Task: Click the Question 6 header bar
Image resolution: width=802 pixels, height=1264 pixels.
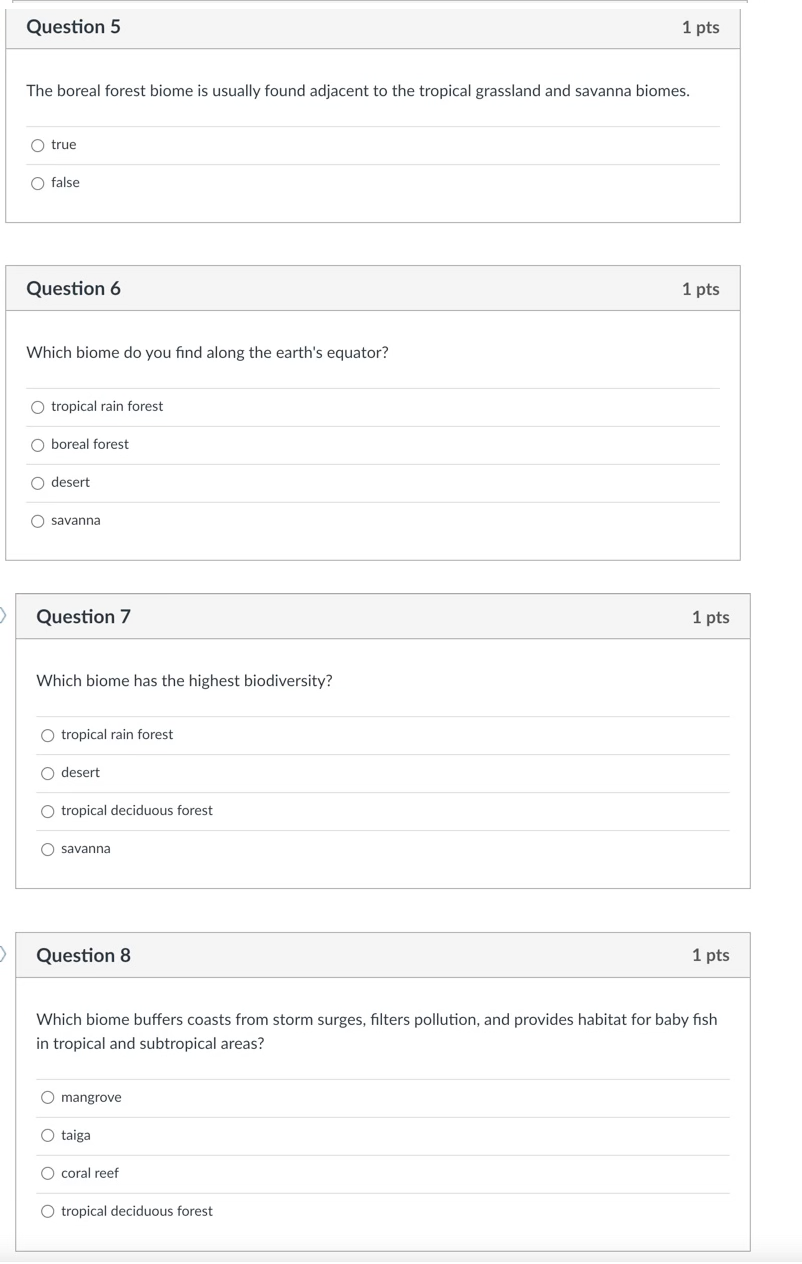Action: [x=373, y=288]
